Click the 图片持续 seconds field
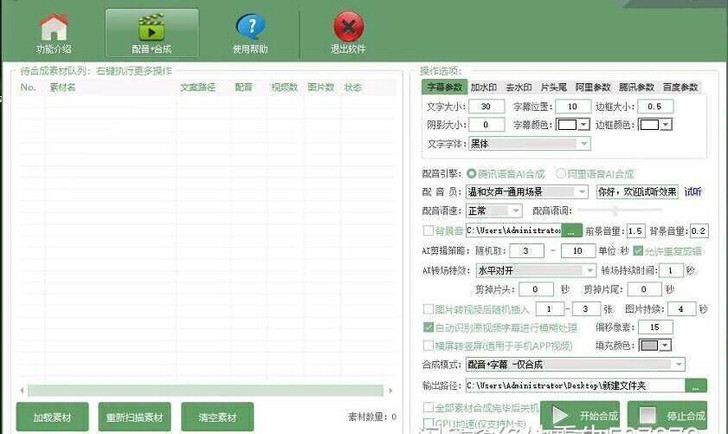The width and height of the screenshot is (728, 434). coord(681,309)
